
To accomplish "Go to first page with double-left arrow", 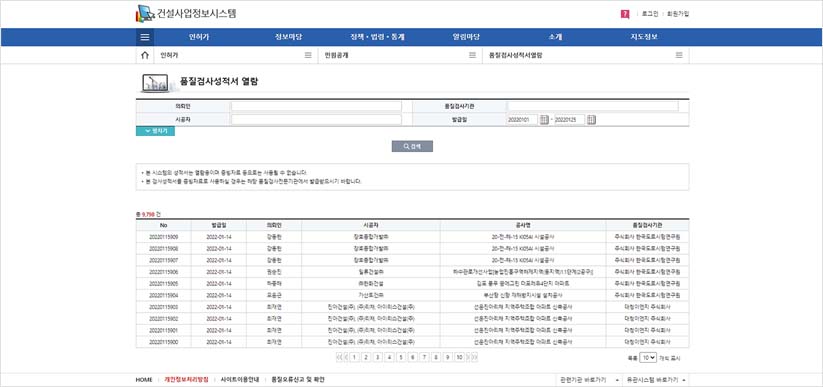I will point(339,357).
